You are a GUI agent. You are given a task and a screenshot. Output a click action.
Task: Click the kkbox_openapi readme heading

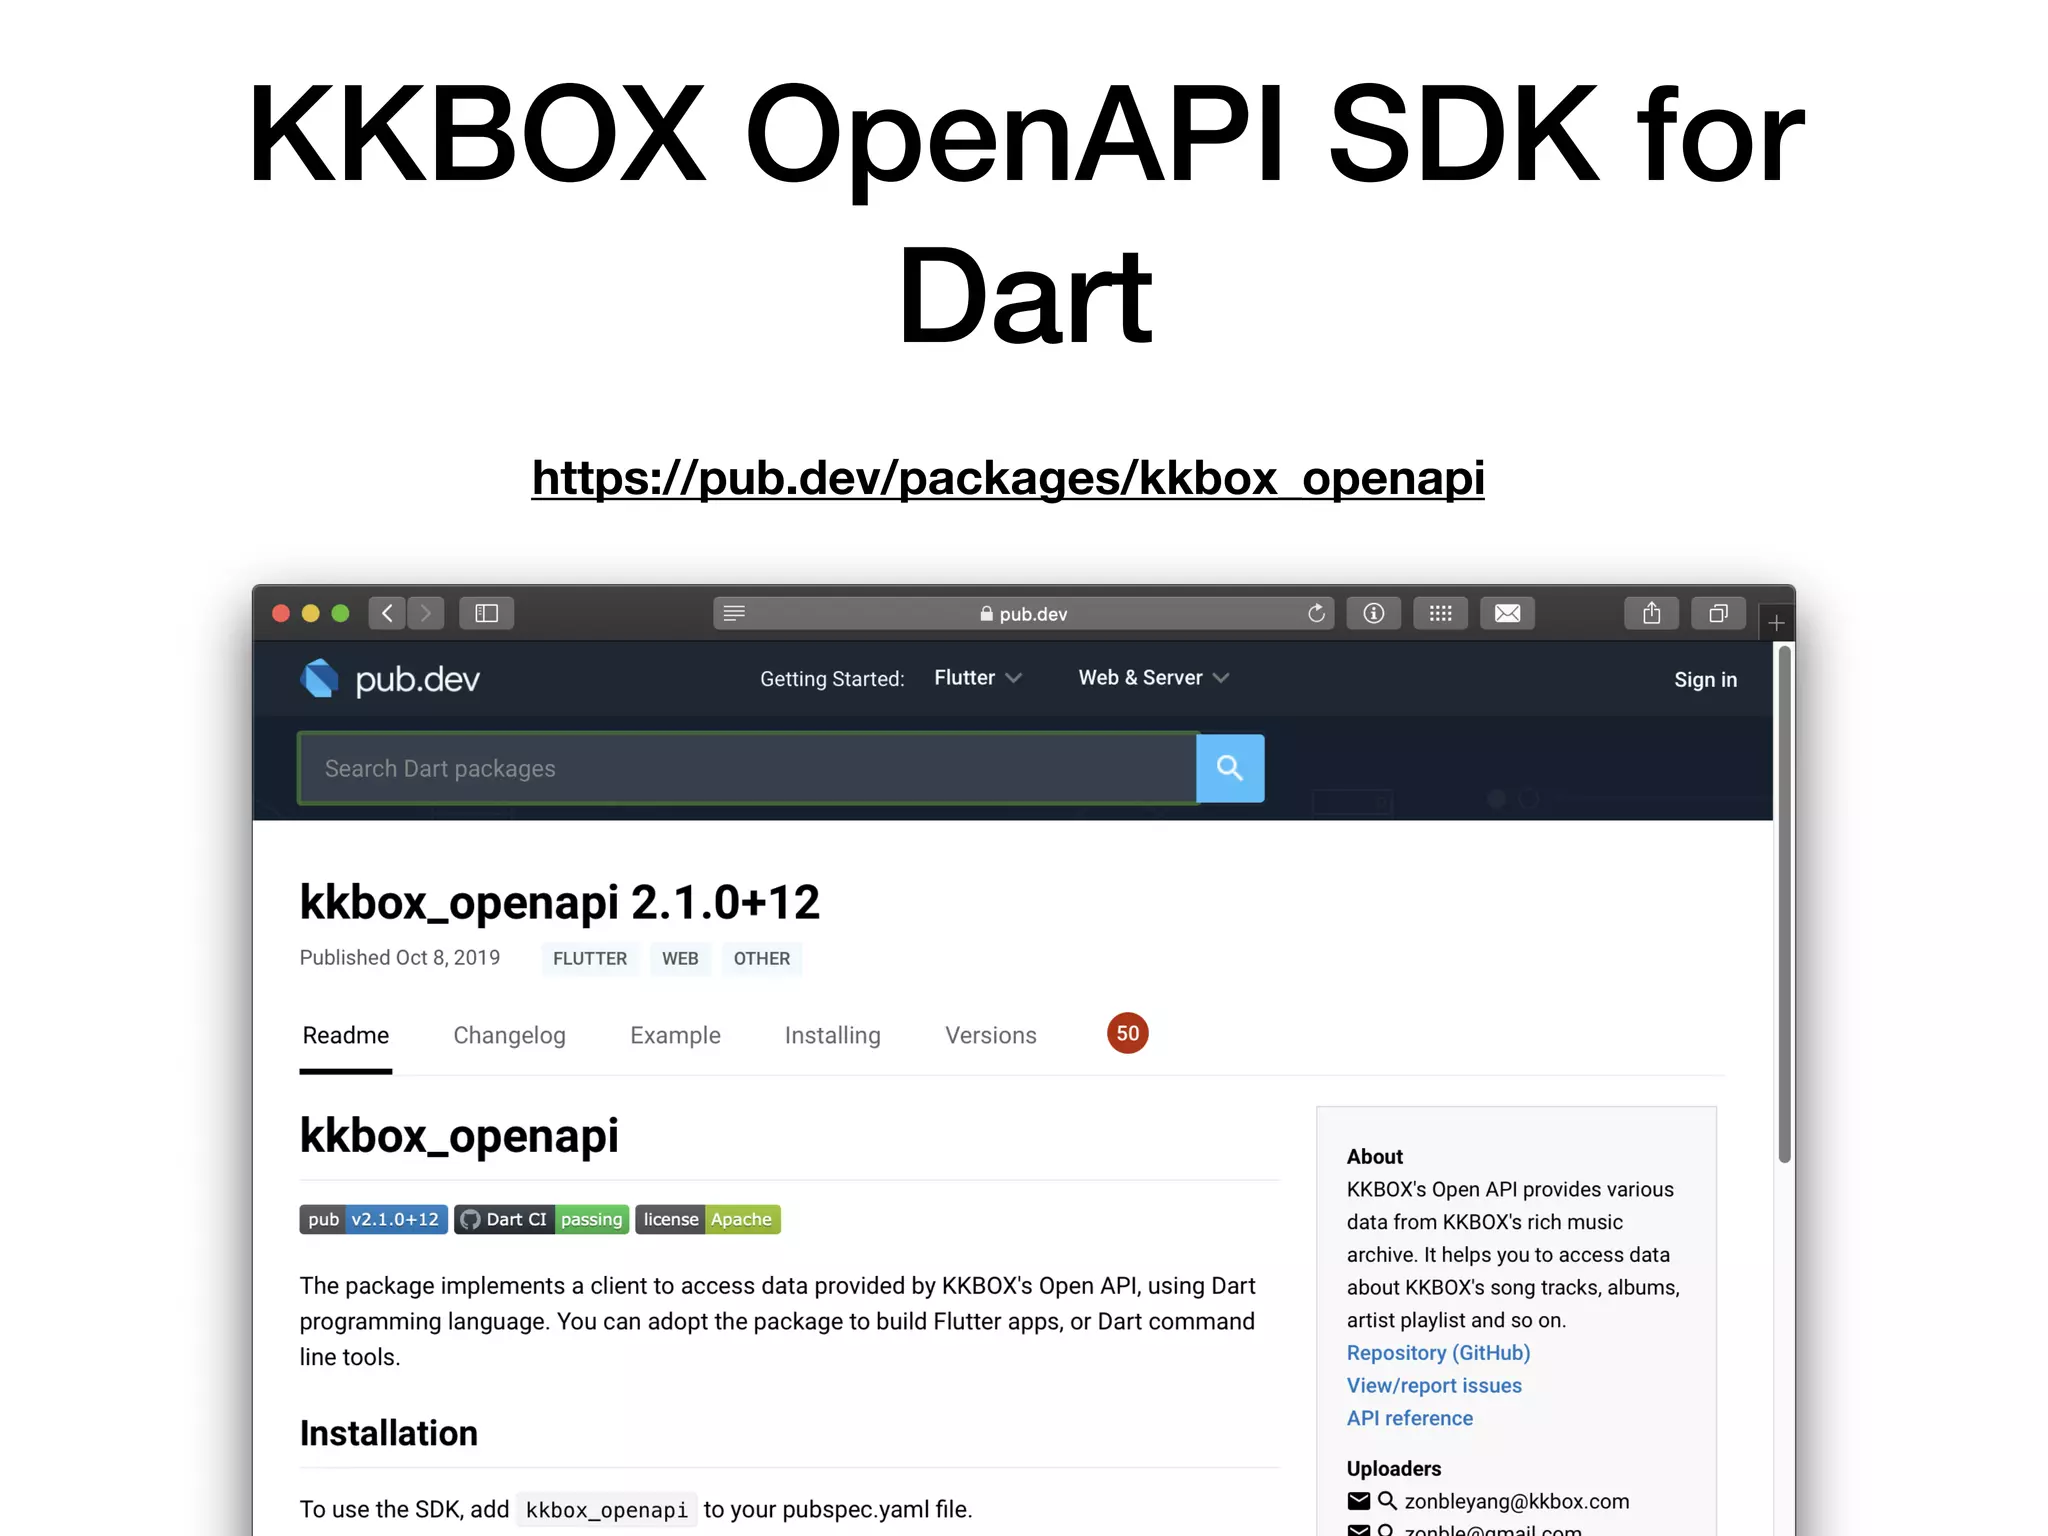[x=459, y=1136]
